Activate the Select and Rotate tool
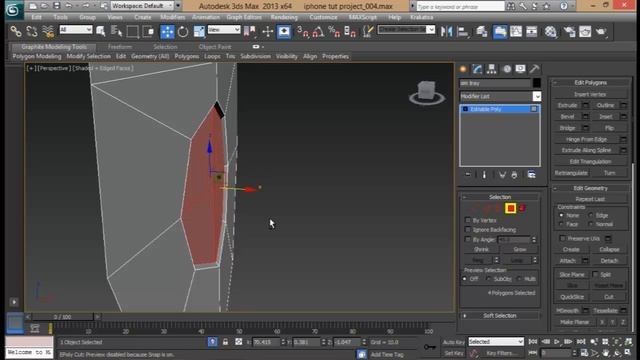Viewport: 640px width, 360px height. pos(183,31)
